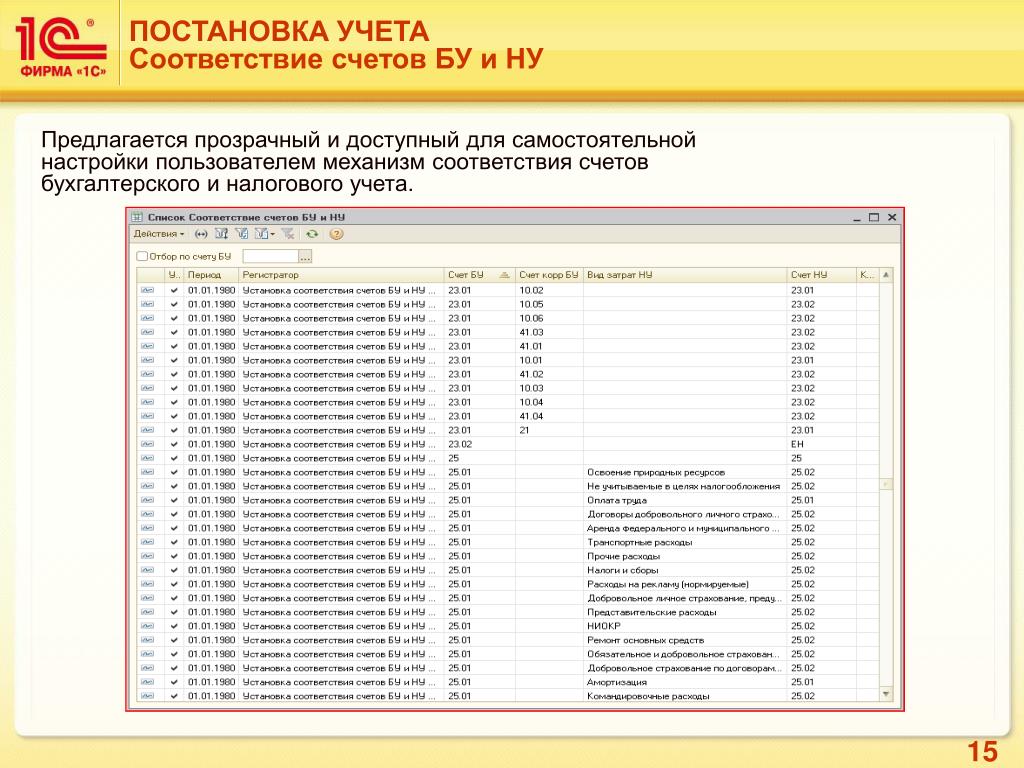Click the list window title icon
Screen dimensions: 1024x768
pyautogui.click(x=137, y=217)
